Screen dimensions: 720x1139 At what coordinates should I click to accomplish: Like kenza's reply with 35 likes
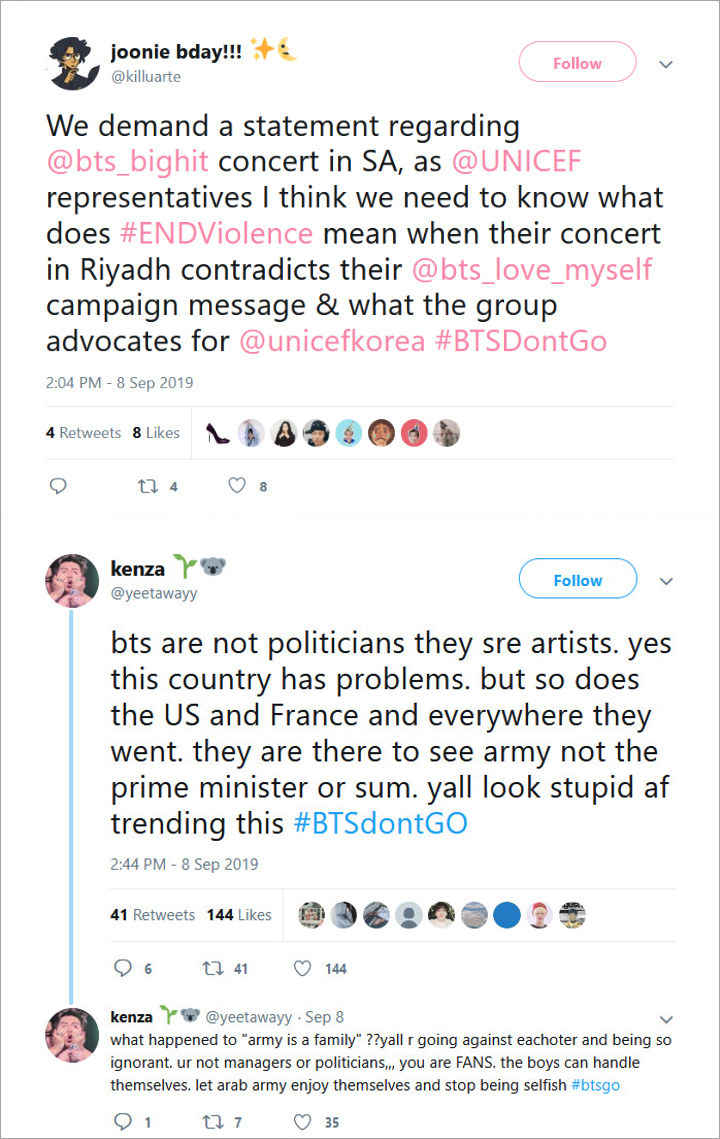coord(302,1122)
